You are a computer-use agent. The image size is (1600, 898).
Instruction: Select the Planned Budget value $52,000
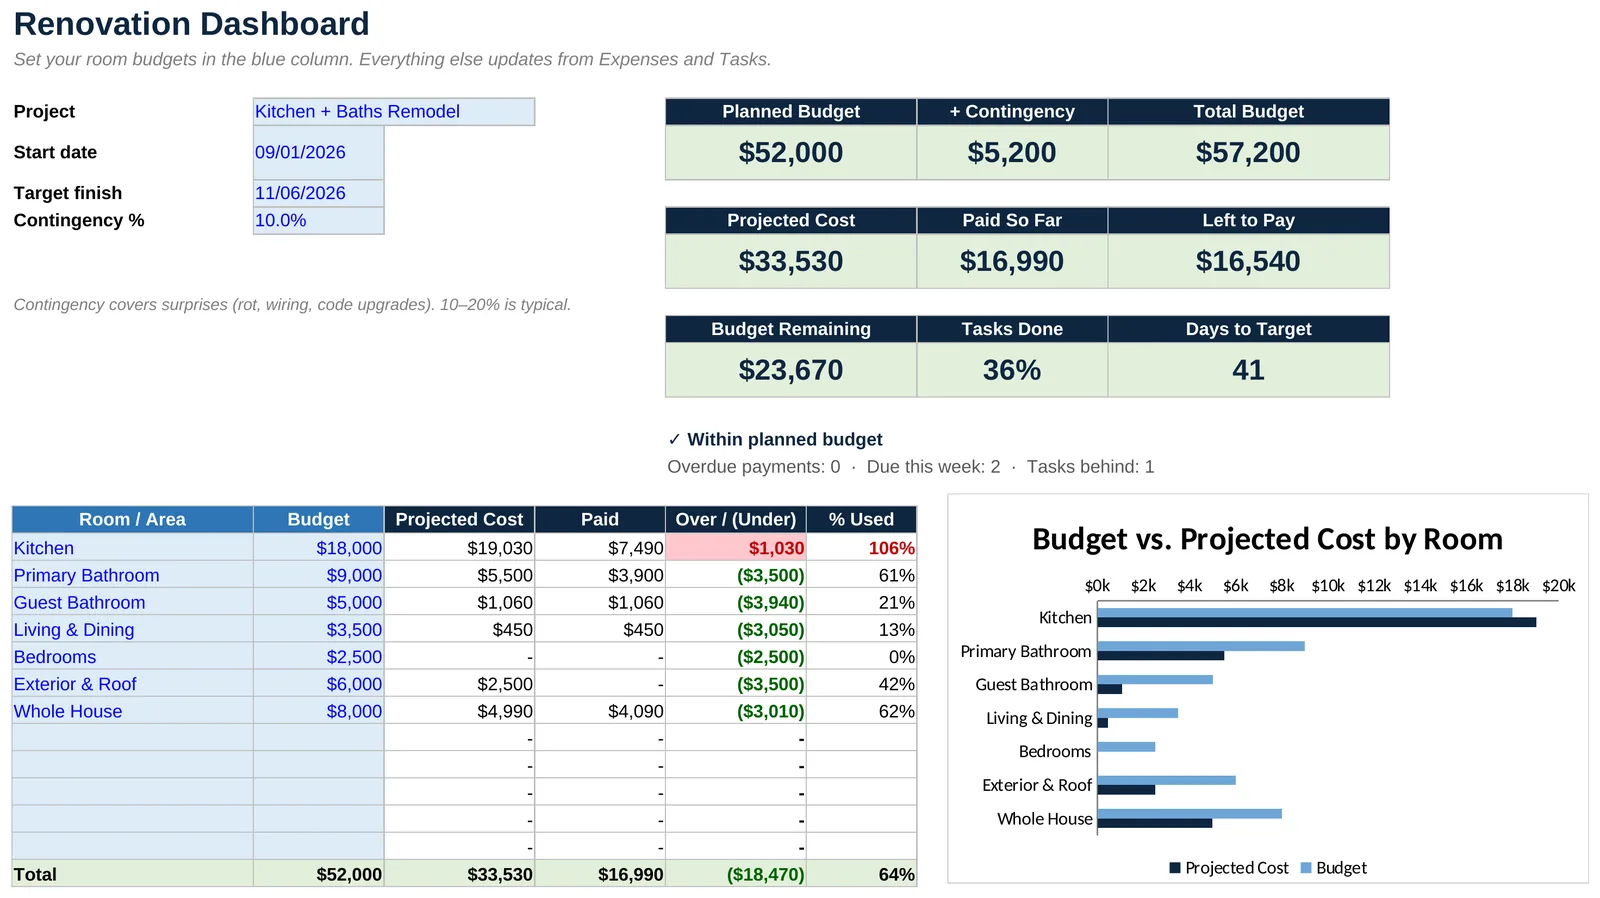tap(791, 153)
